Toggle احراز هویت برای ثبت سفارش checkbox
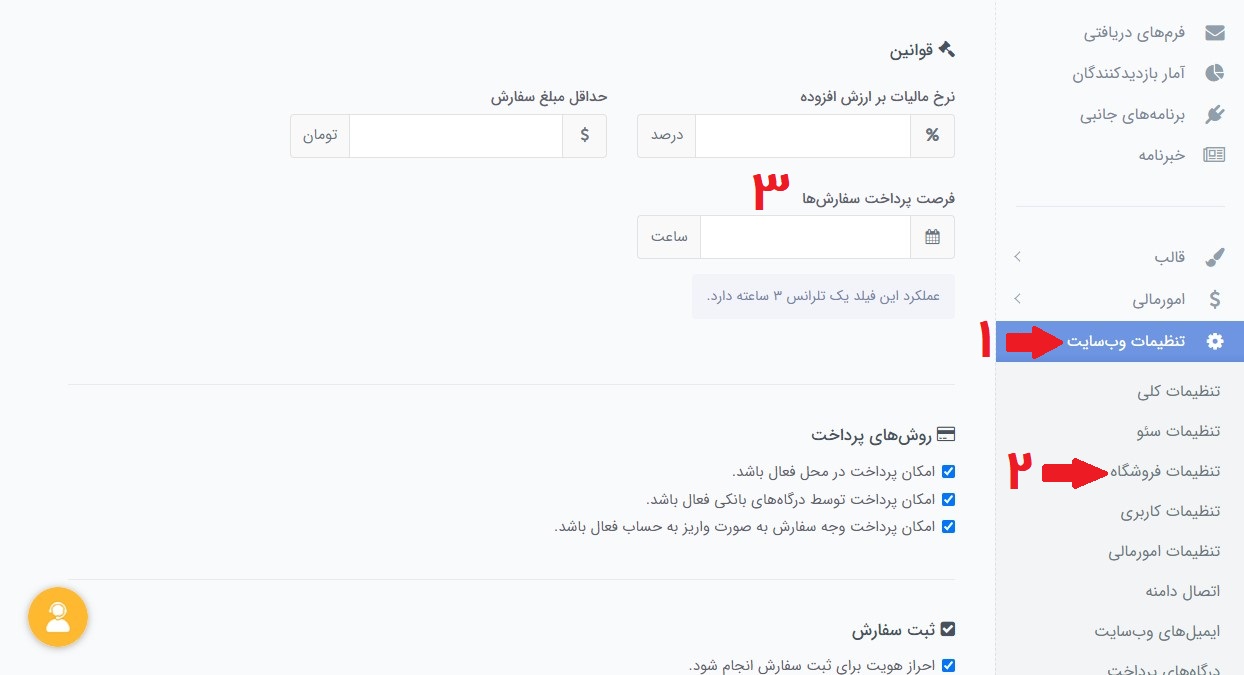This screenshot has height=675, width=1244. click(x=947, y=664)
